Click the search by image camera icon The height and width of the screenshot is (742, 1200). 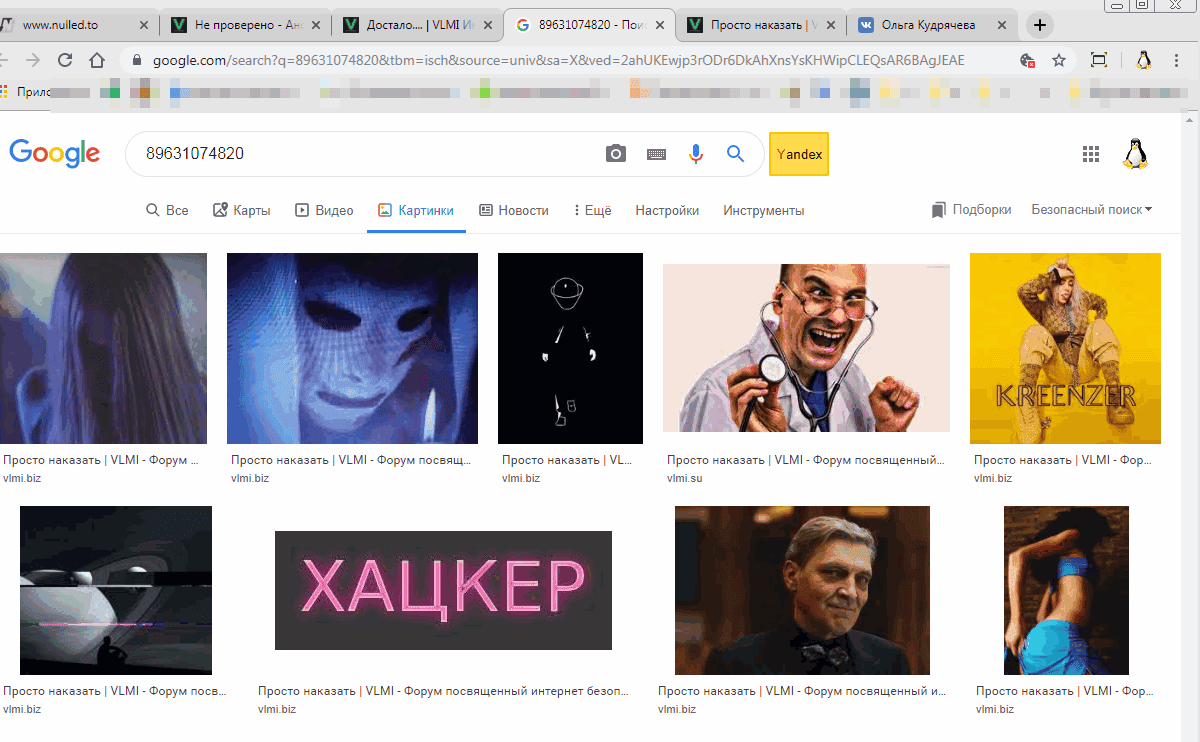pos(616,154)
